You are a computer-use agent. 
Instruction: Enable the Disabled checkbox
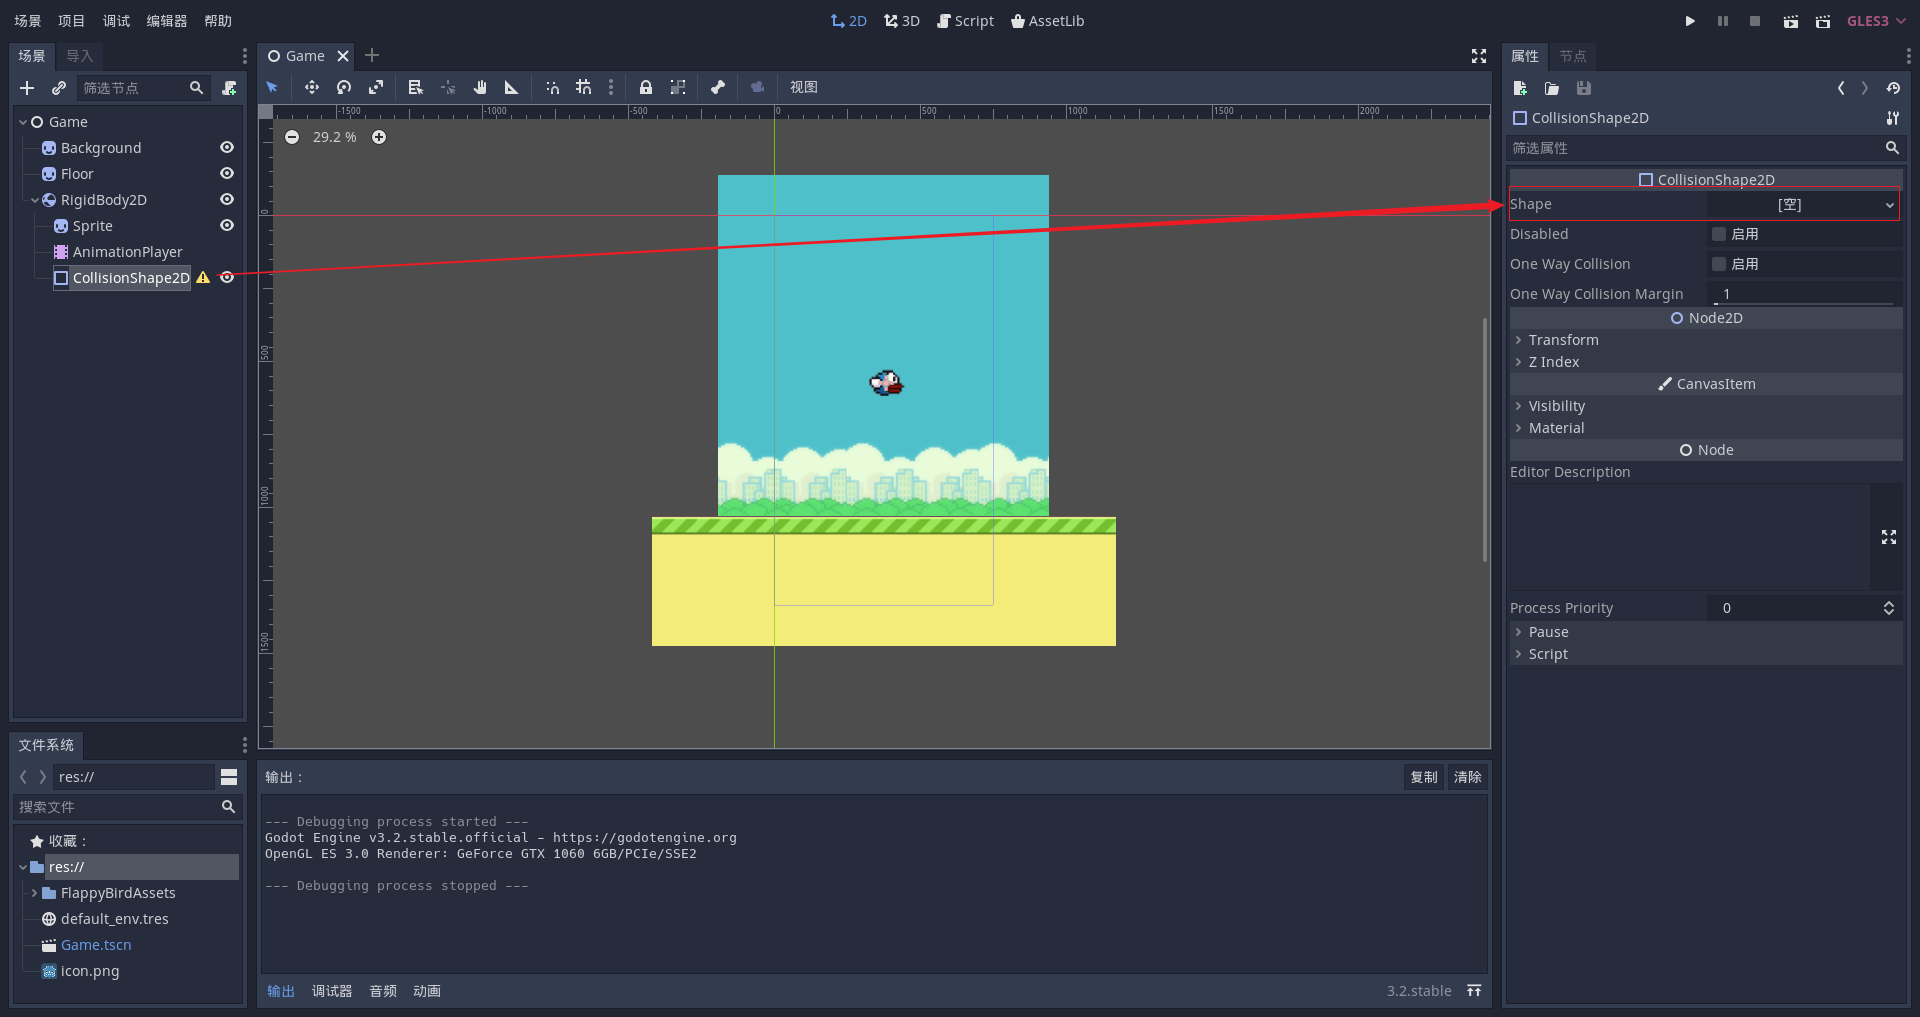coord(1719,234)
